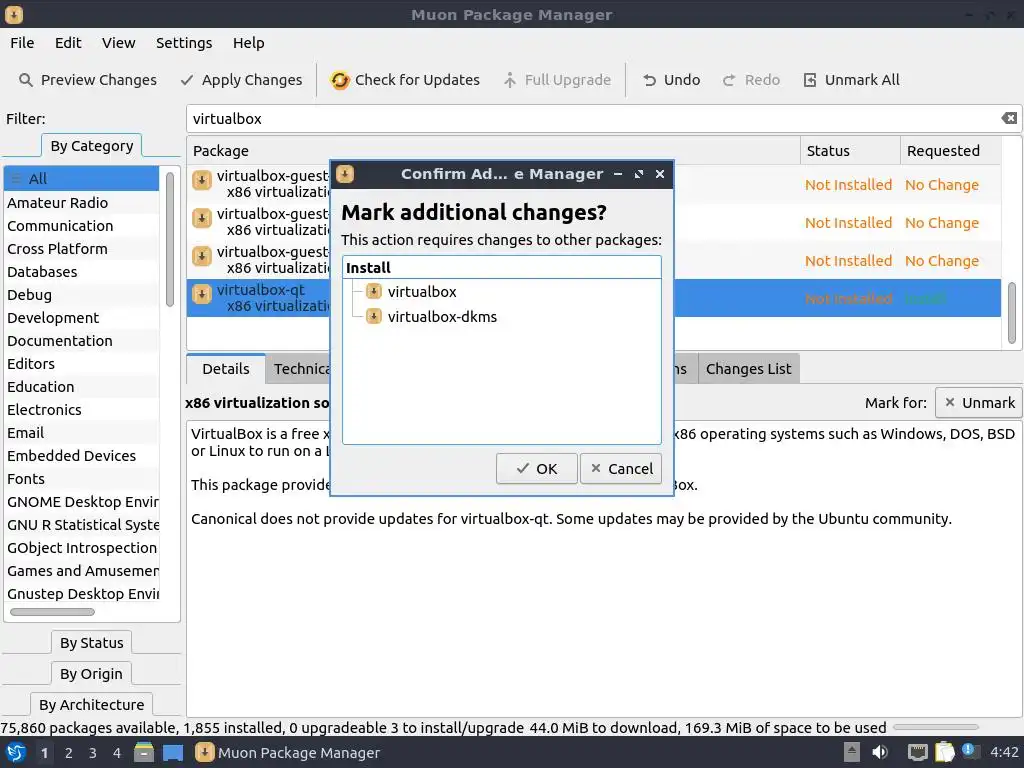Select the Databases category
Screen dimensions: 1024x768
tap(82, 272)
